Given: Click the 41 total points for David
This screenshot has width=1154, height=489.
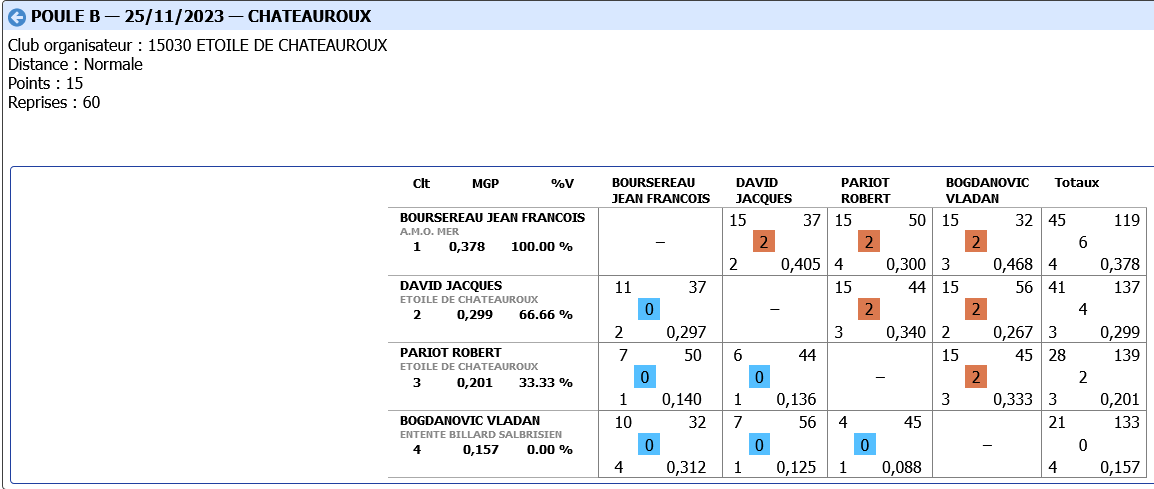Looking at the screenshot, I should click(x=1056, y=287).
